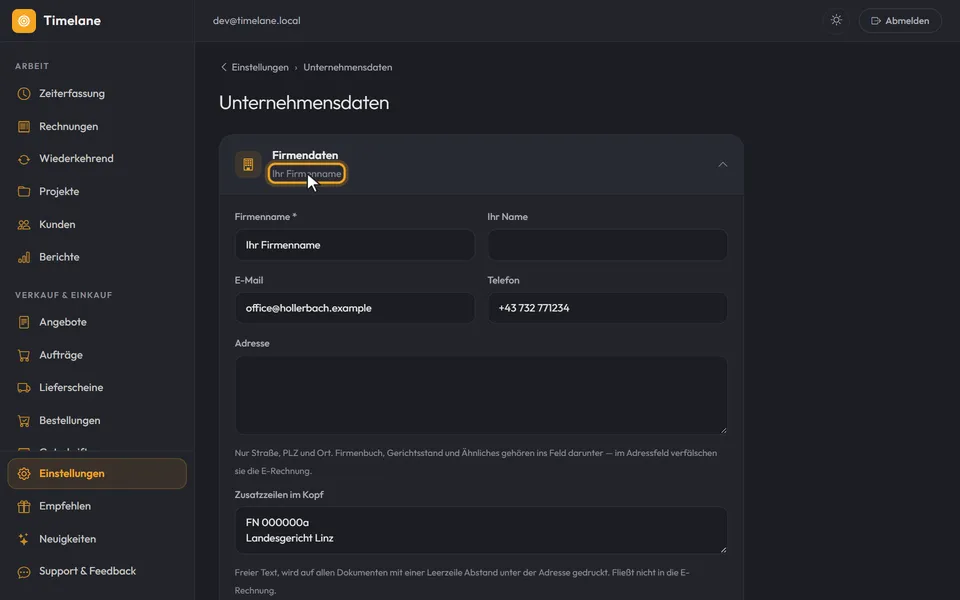Image resolution: width=960 pixels, height=600 pixels.
Task: Toggle light mode with the sun icon
Action: coord(836,21)
